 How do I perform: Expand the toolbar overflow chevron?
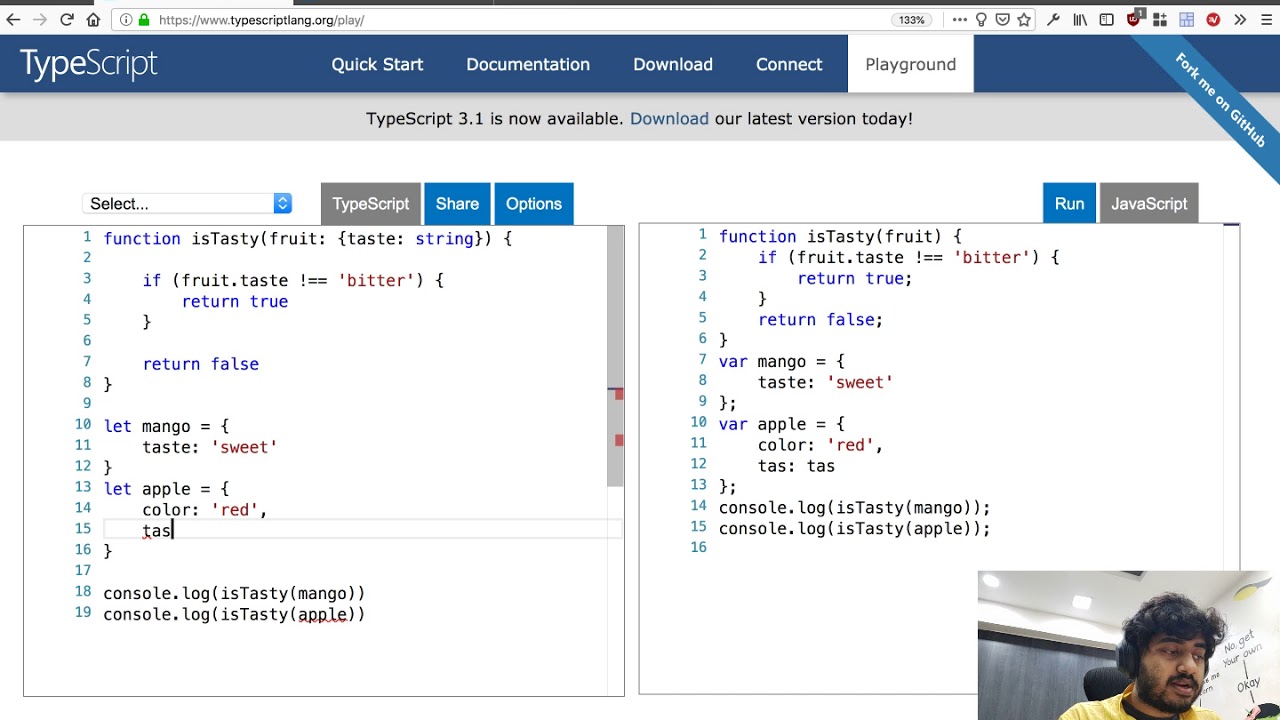coord(1240,20)
